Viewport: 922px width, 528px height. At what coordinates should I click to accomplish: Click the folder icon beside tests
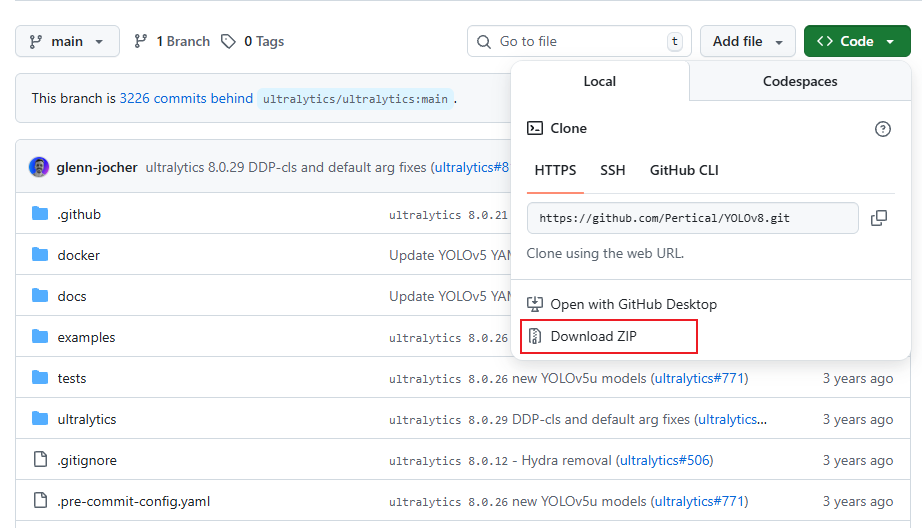(40, 377)
